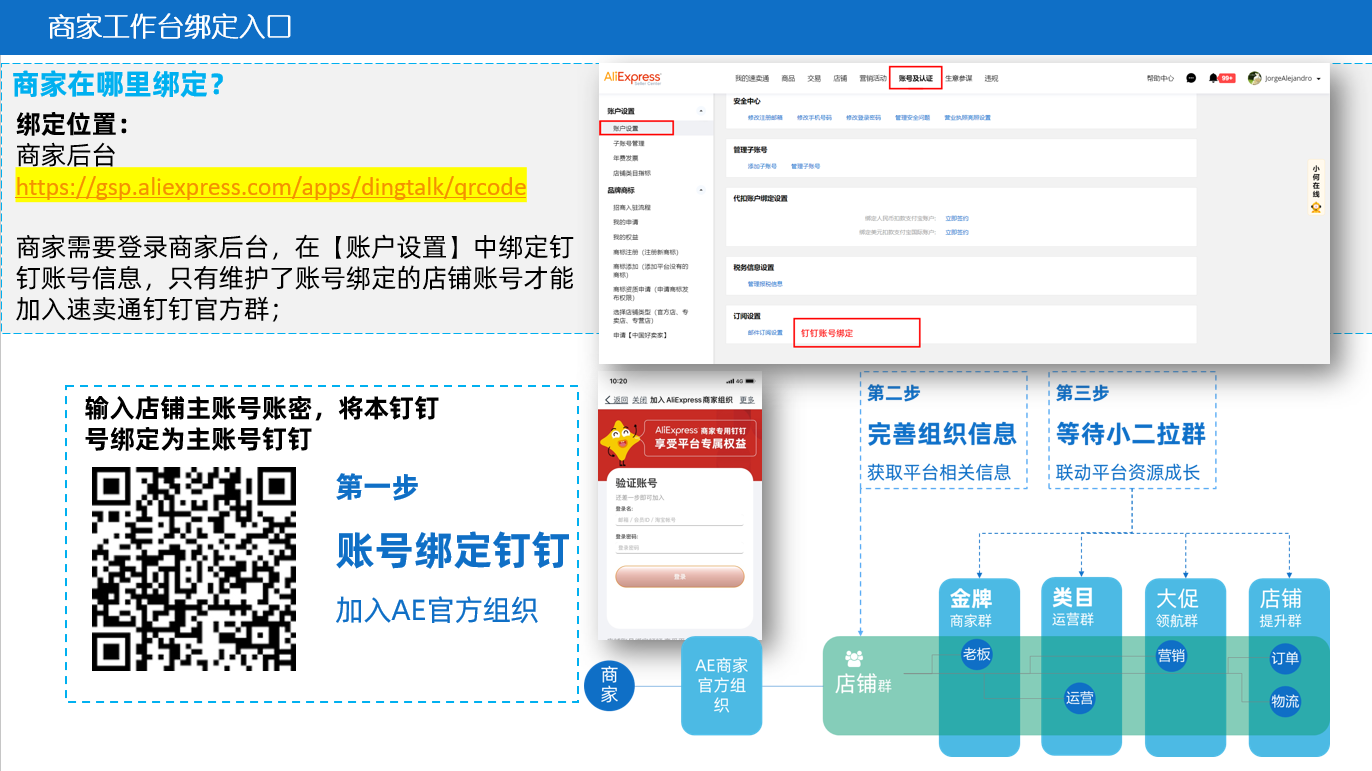Select the 账号及认证 top menu
Screen dimensions: 1372x771
(x=916, y=78)
